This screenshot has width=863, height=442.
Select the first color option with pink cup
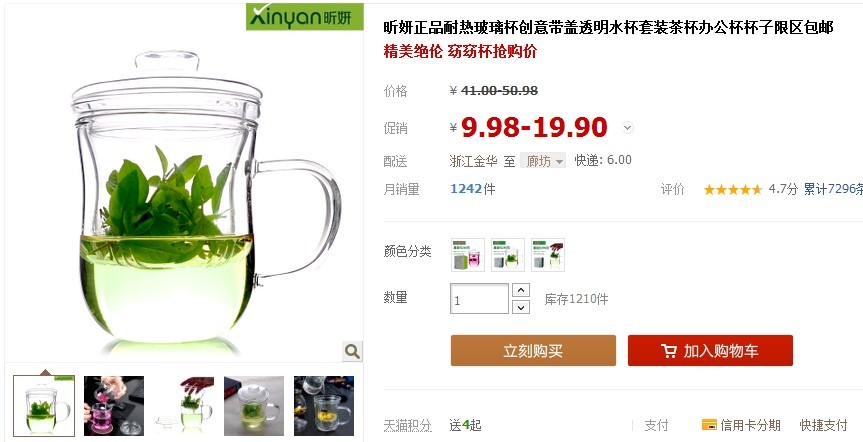point(468,255)
